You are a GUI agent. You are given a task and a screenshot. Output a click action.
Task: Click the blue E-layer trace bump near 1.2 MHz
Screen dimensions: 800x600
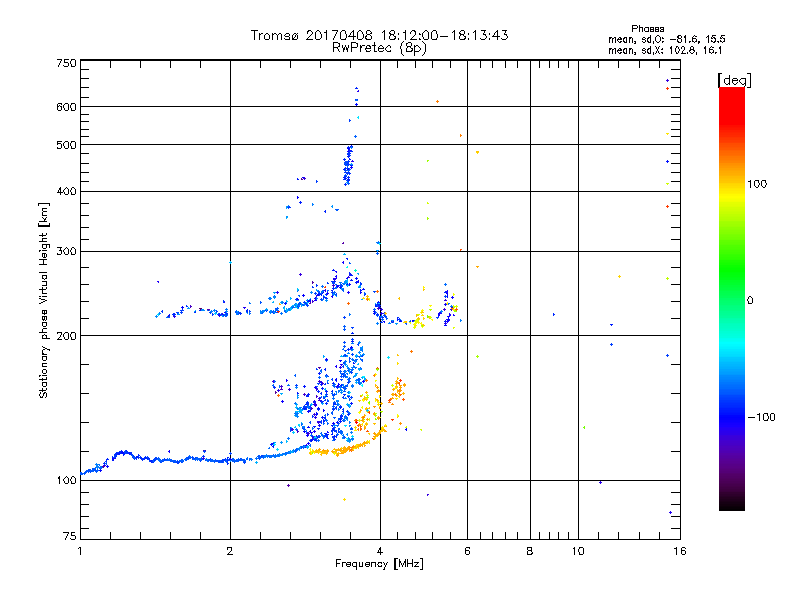(122, 453)
